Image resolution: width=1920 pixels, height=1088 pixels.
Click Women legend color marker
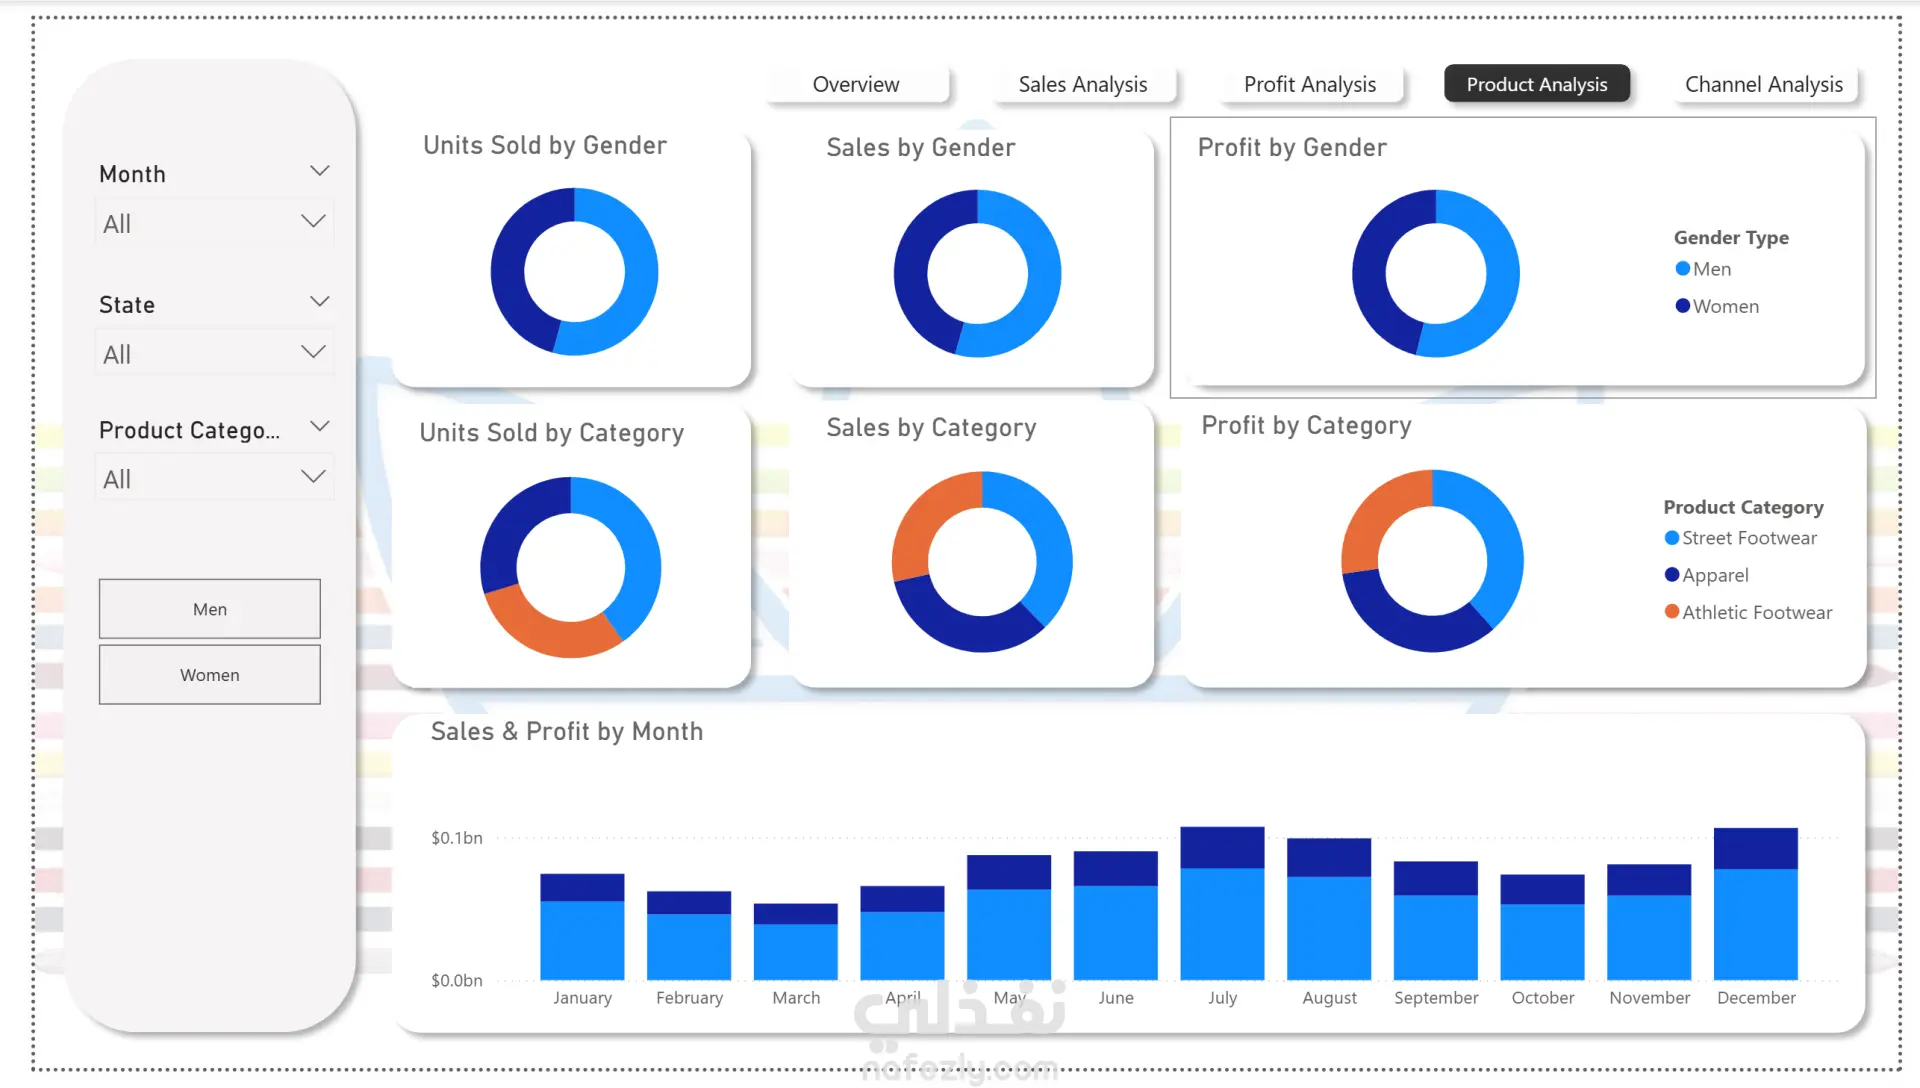tap(1683, 306)
